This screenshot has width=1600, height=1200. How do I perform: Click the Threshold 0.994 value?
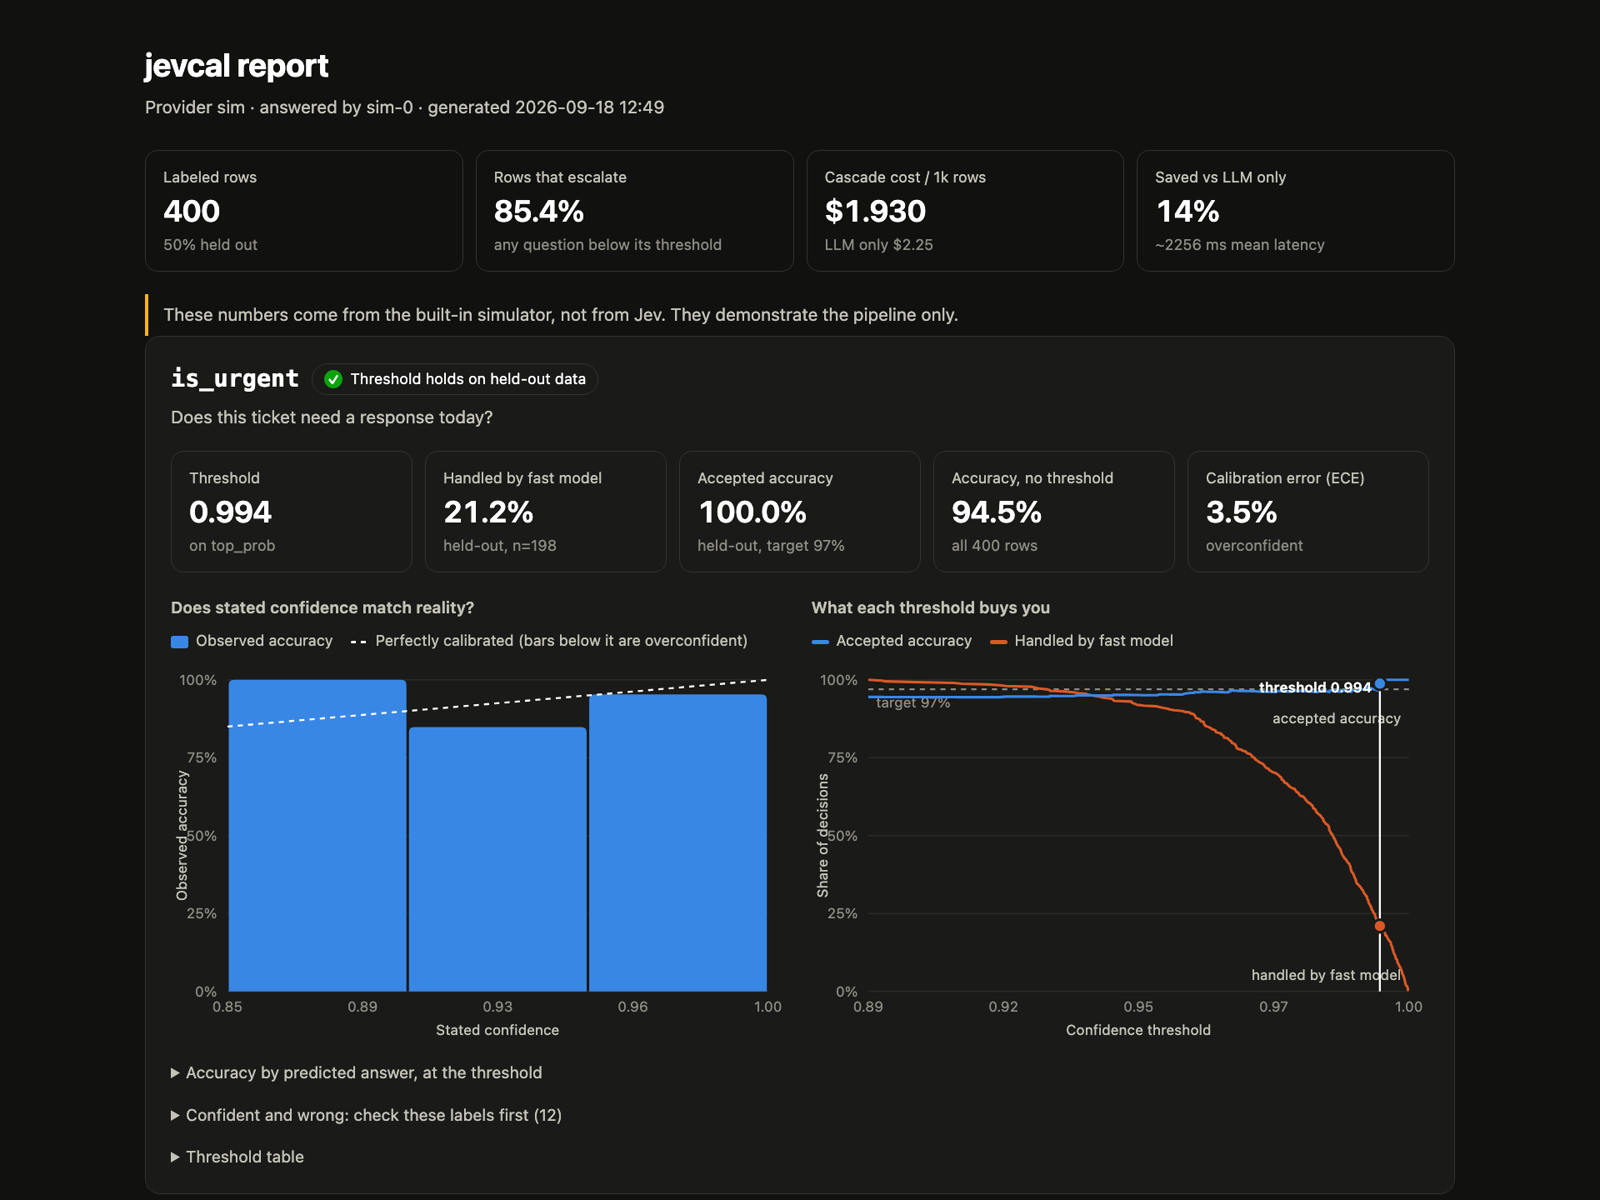click(x=230, y=512)
